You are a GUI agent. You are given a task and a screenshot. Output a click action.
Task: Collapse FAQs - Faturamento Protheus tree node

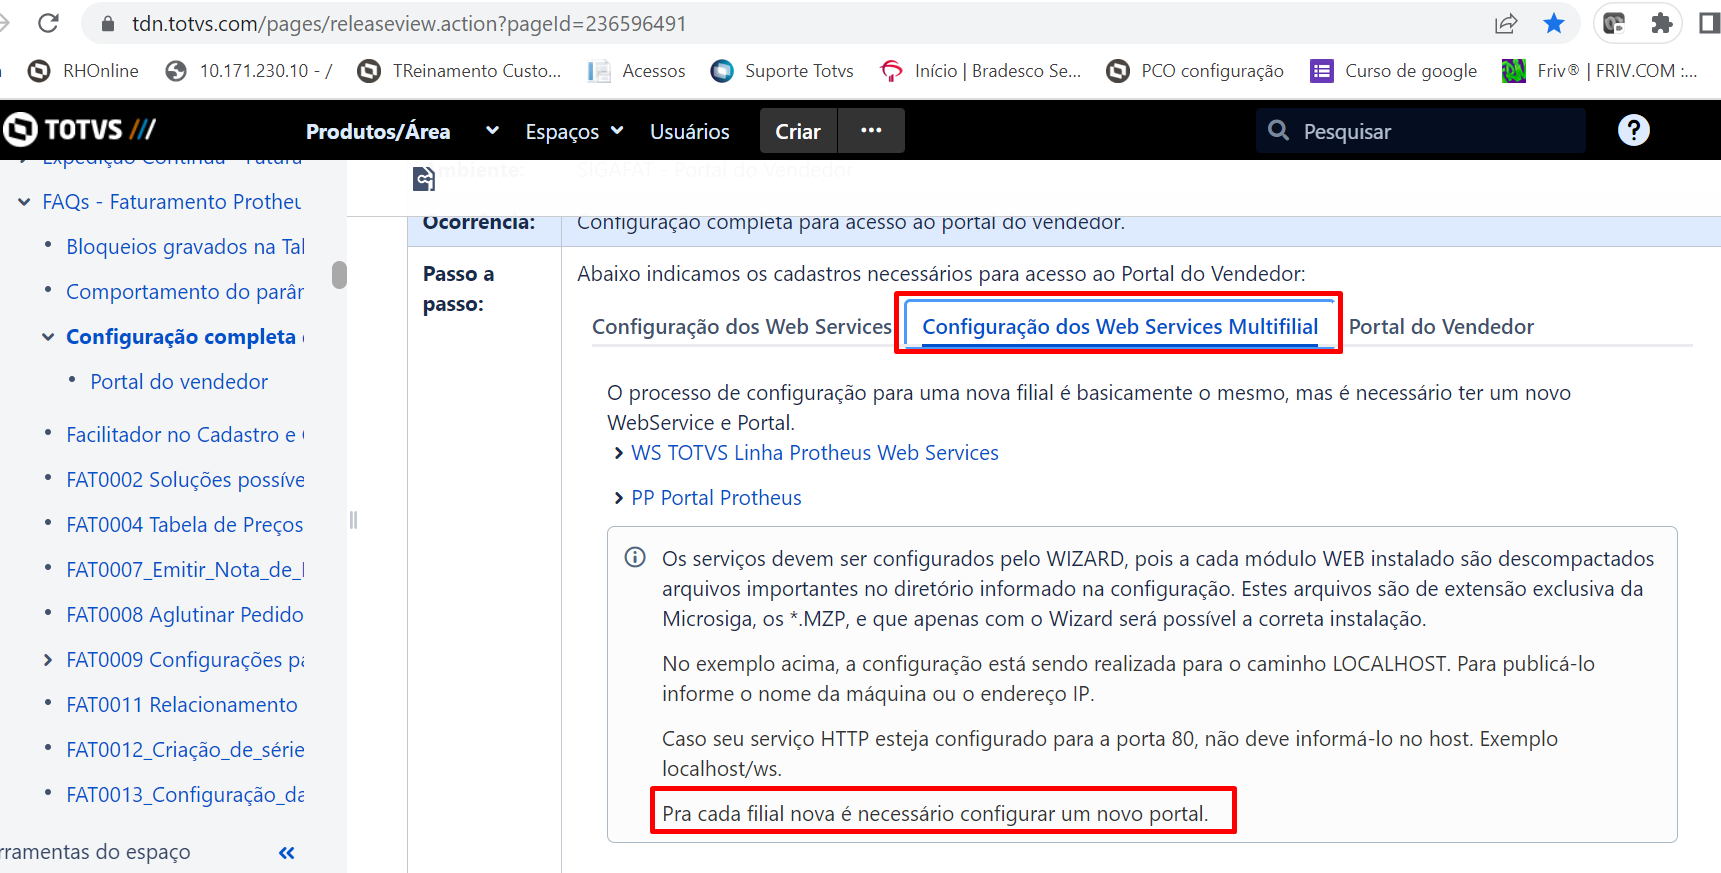(24, 202)
